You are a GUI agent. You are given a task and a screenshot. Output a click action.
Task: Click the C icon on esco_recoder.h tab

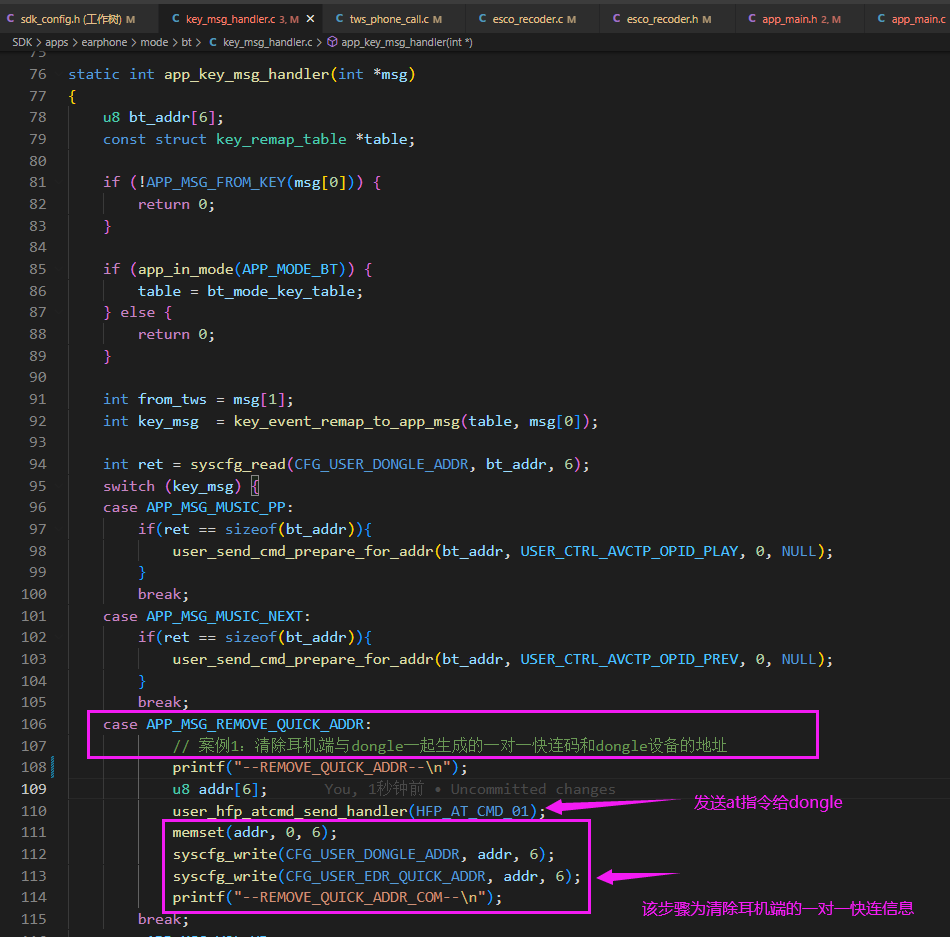616,19
